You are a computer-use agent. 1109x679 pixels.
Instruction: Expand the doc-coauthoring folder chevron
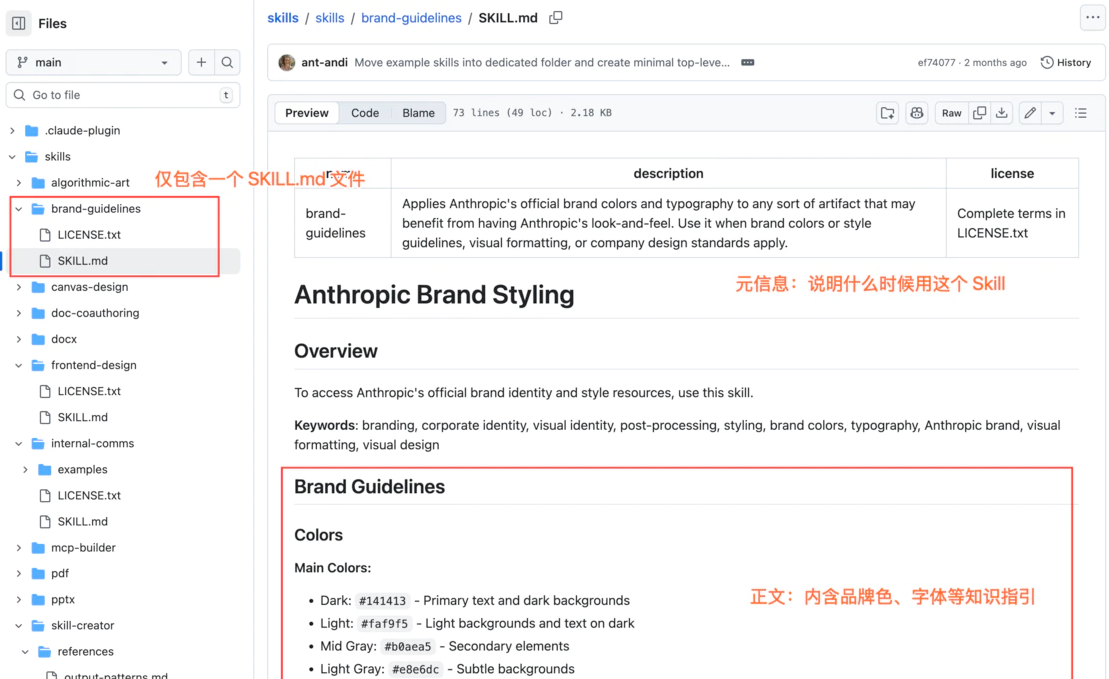(x=19, y=313)
